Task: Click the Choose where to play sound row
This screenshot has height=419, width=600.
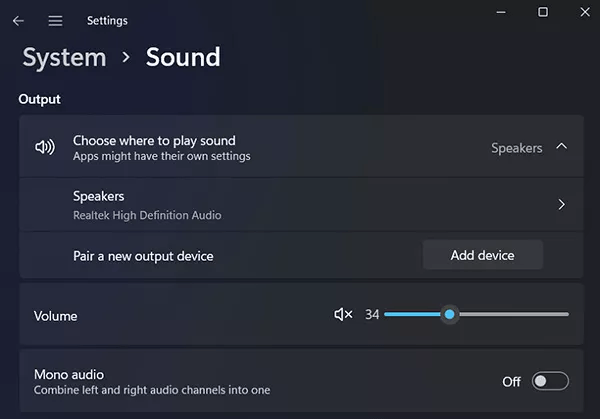Action: pyautogui.click(x=301, y=147)
